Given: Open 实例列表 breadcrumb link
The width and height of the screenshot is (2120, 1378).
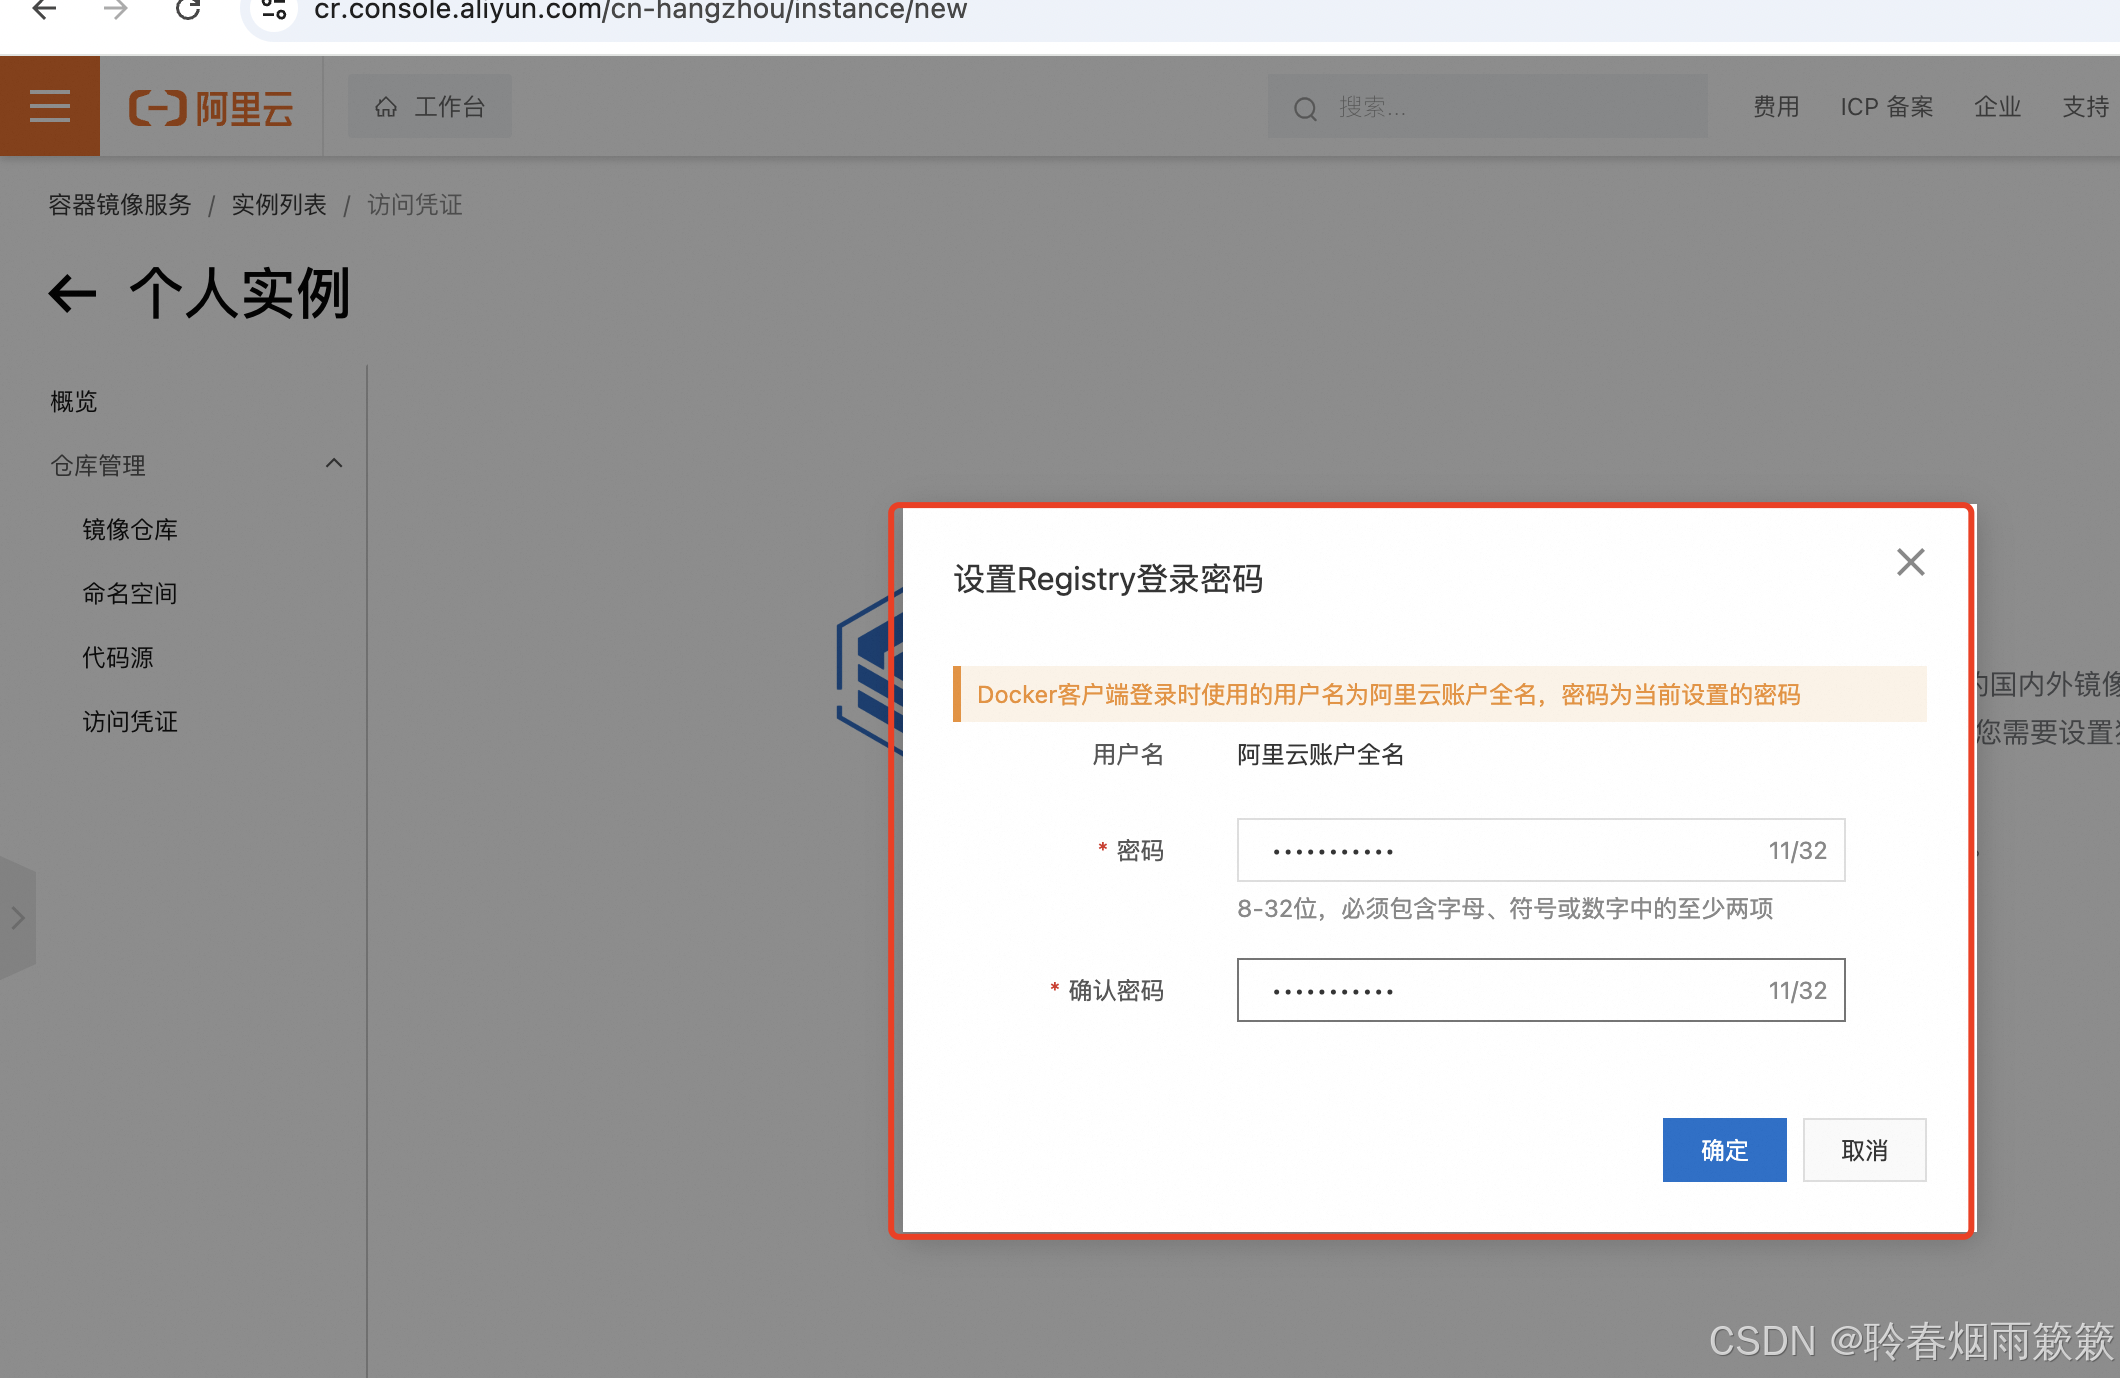Looking at the screenshot, I should (279, 205).
